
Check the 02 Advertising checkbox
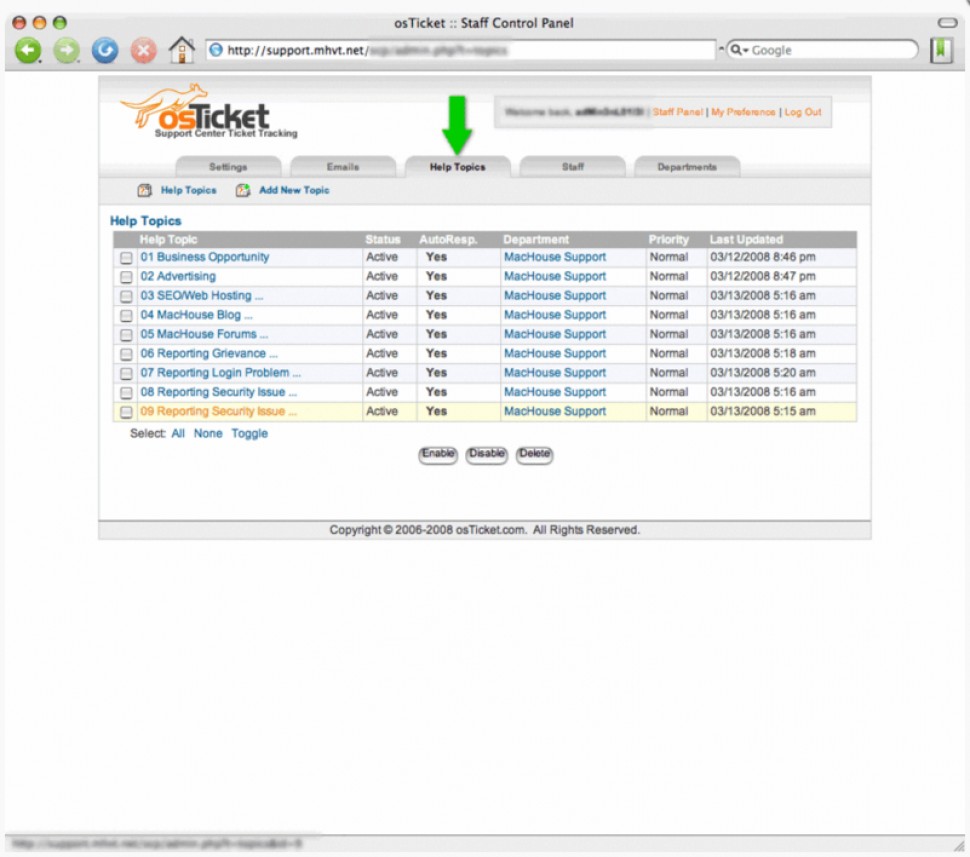click(x=126, y=277)
